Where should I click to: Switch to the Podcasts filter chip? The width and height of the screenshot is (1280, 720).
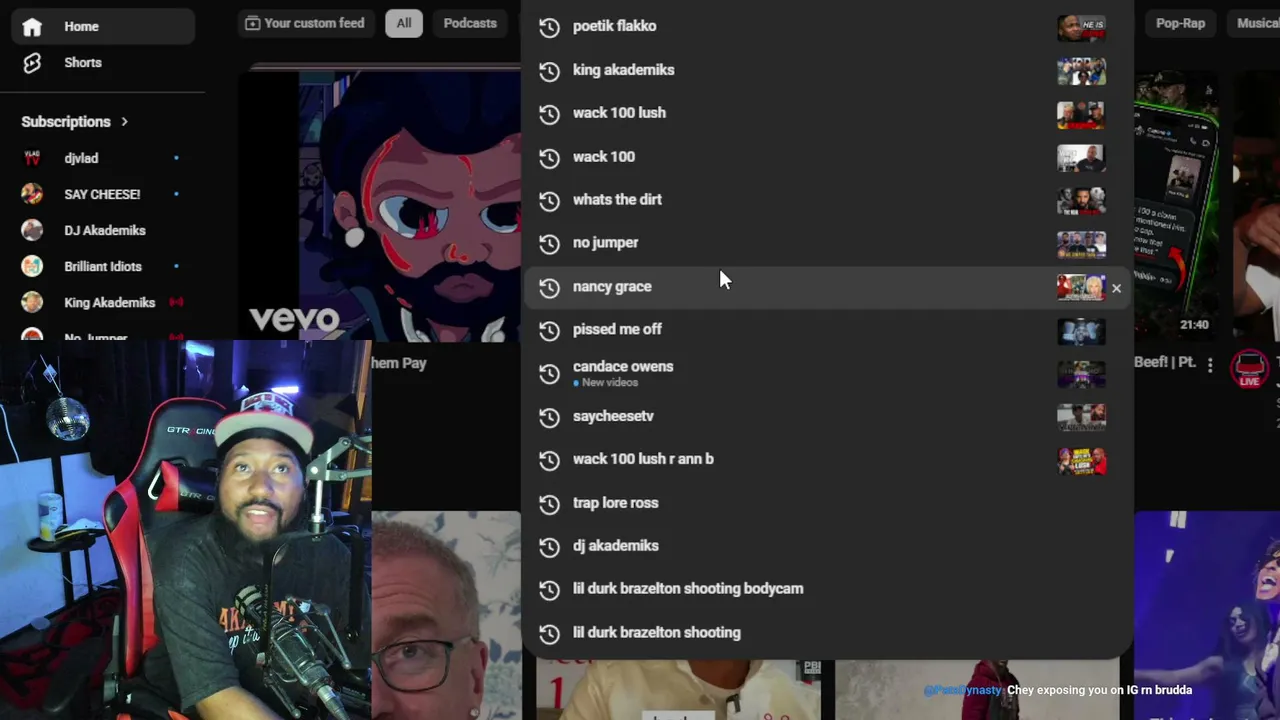tap(470, 23)
